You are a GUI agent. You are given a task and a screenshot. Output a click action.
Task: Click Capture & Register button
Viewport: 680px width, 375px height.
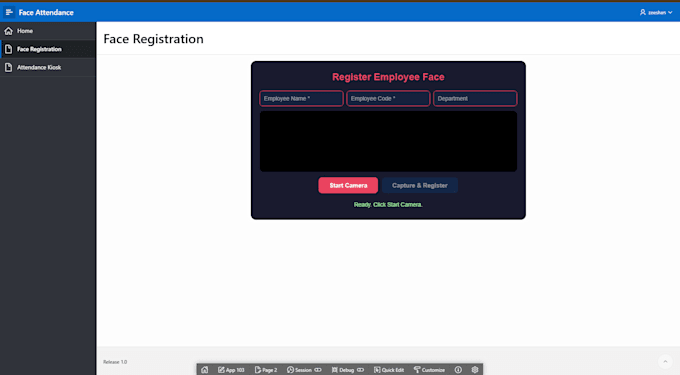tap(420, 185)
